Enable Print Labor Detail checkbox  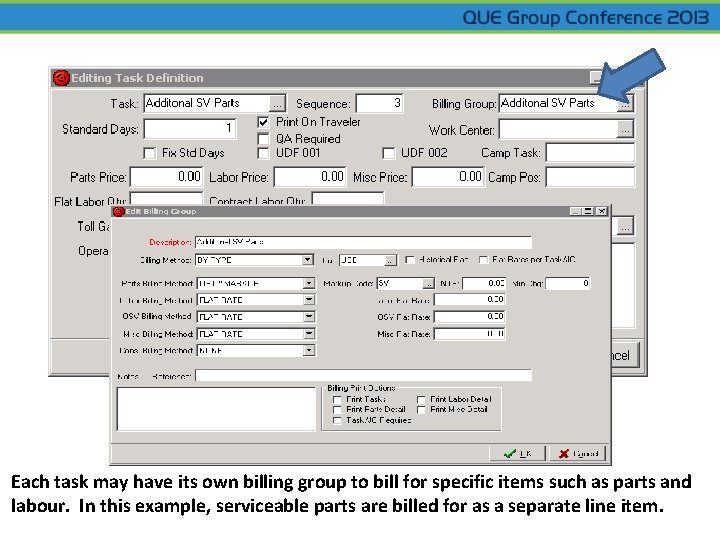421,399
